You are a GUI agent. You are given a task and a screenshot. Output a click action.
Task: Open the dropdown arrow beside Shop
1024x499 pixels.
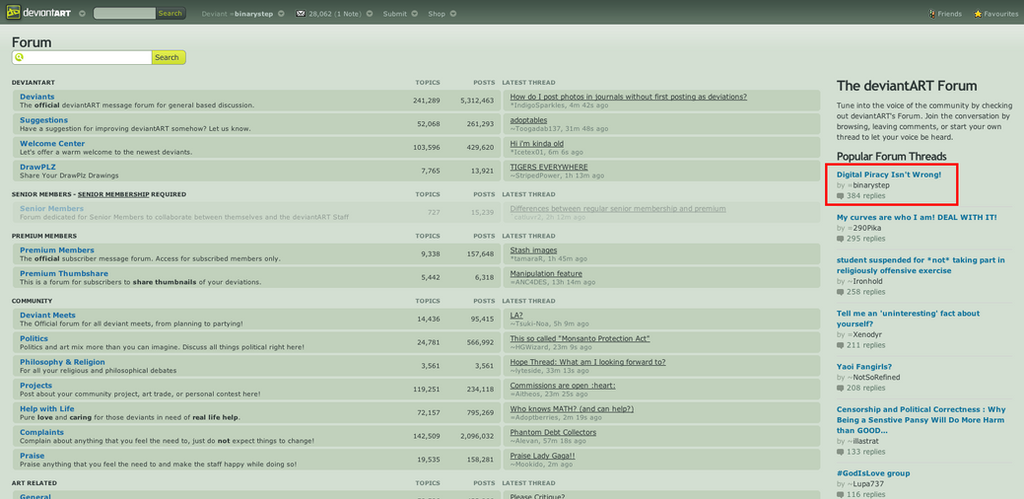(x=453, y=13)
